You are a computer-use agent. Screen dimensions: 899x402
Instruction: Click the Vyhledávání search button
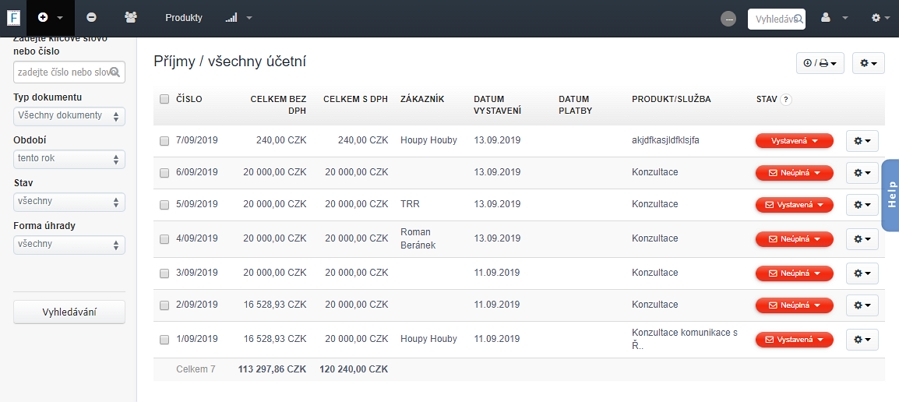69,312
